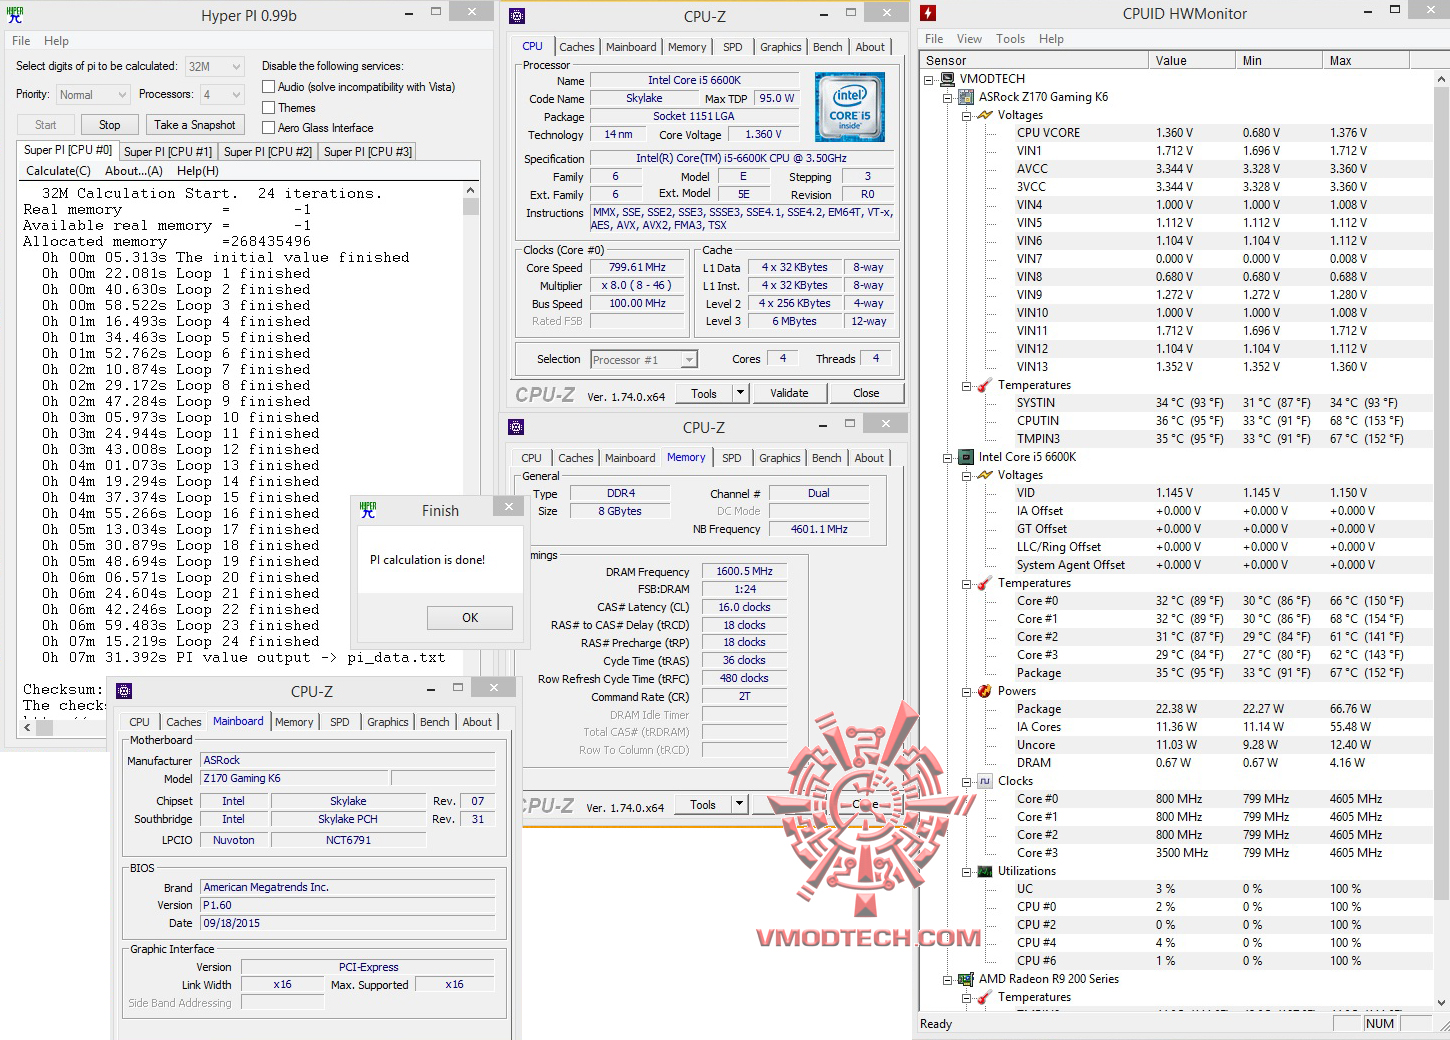Click the Max column header in HWMonitor

(1364, 61)
